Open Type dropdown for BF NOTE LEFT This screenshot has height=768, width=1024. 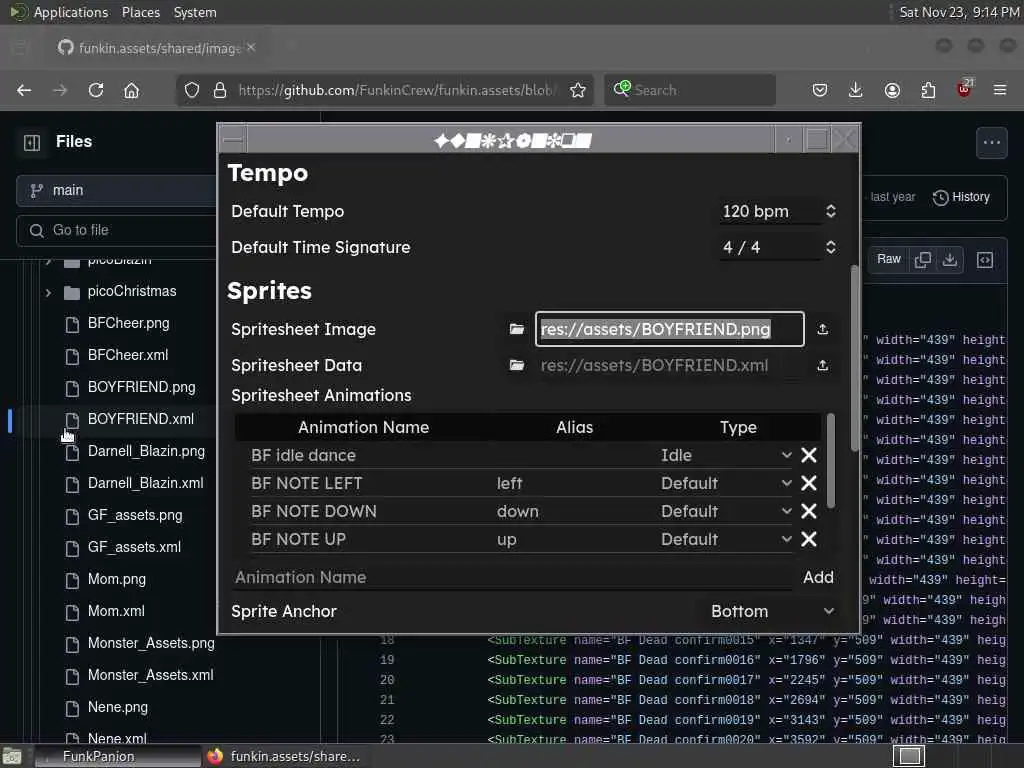pos(726,483)
